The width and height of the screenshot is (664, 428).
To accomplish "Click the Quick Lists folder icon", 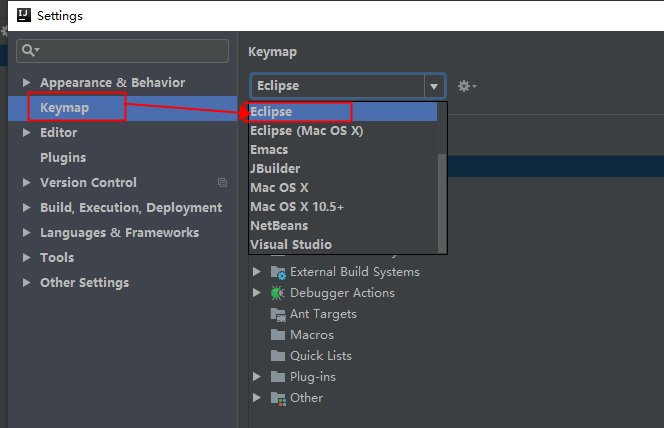I will pos(278,356).
